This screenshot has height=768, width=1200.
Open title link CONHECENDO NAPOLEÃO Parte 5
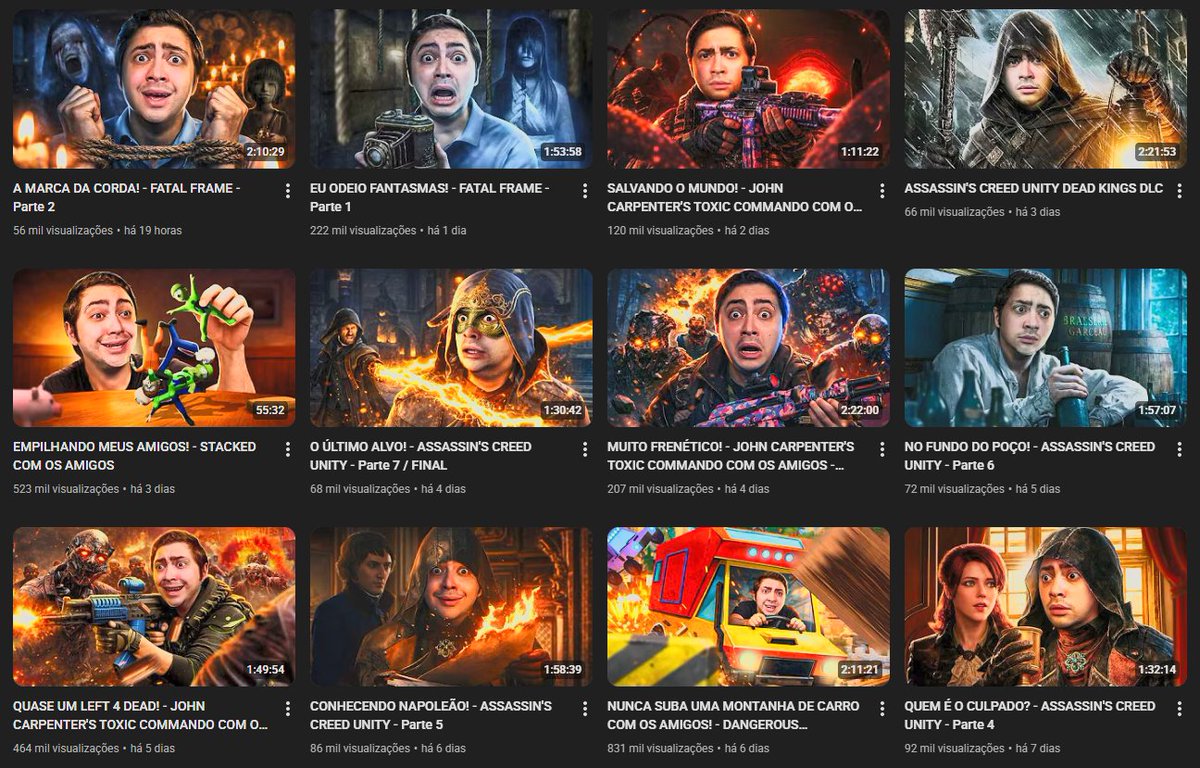pos(431,715)
